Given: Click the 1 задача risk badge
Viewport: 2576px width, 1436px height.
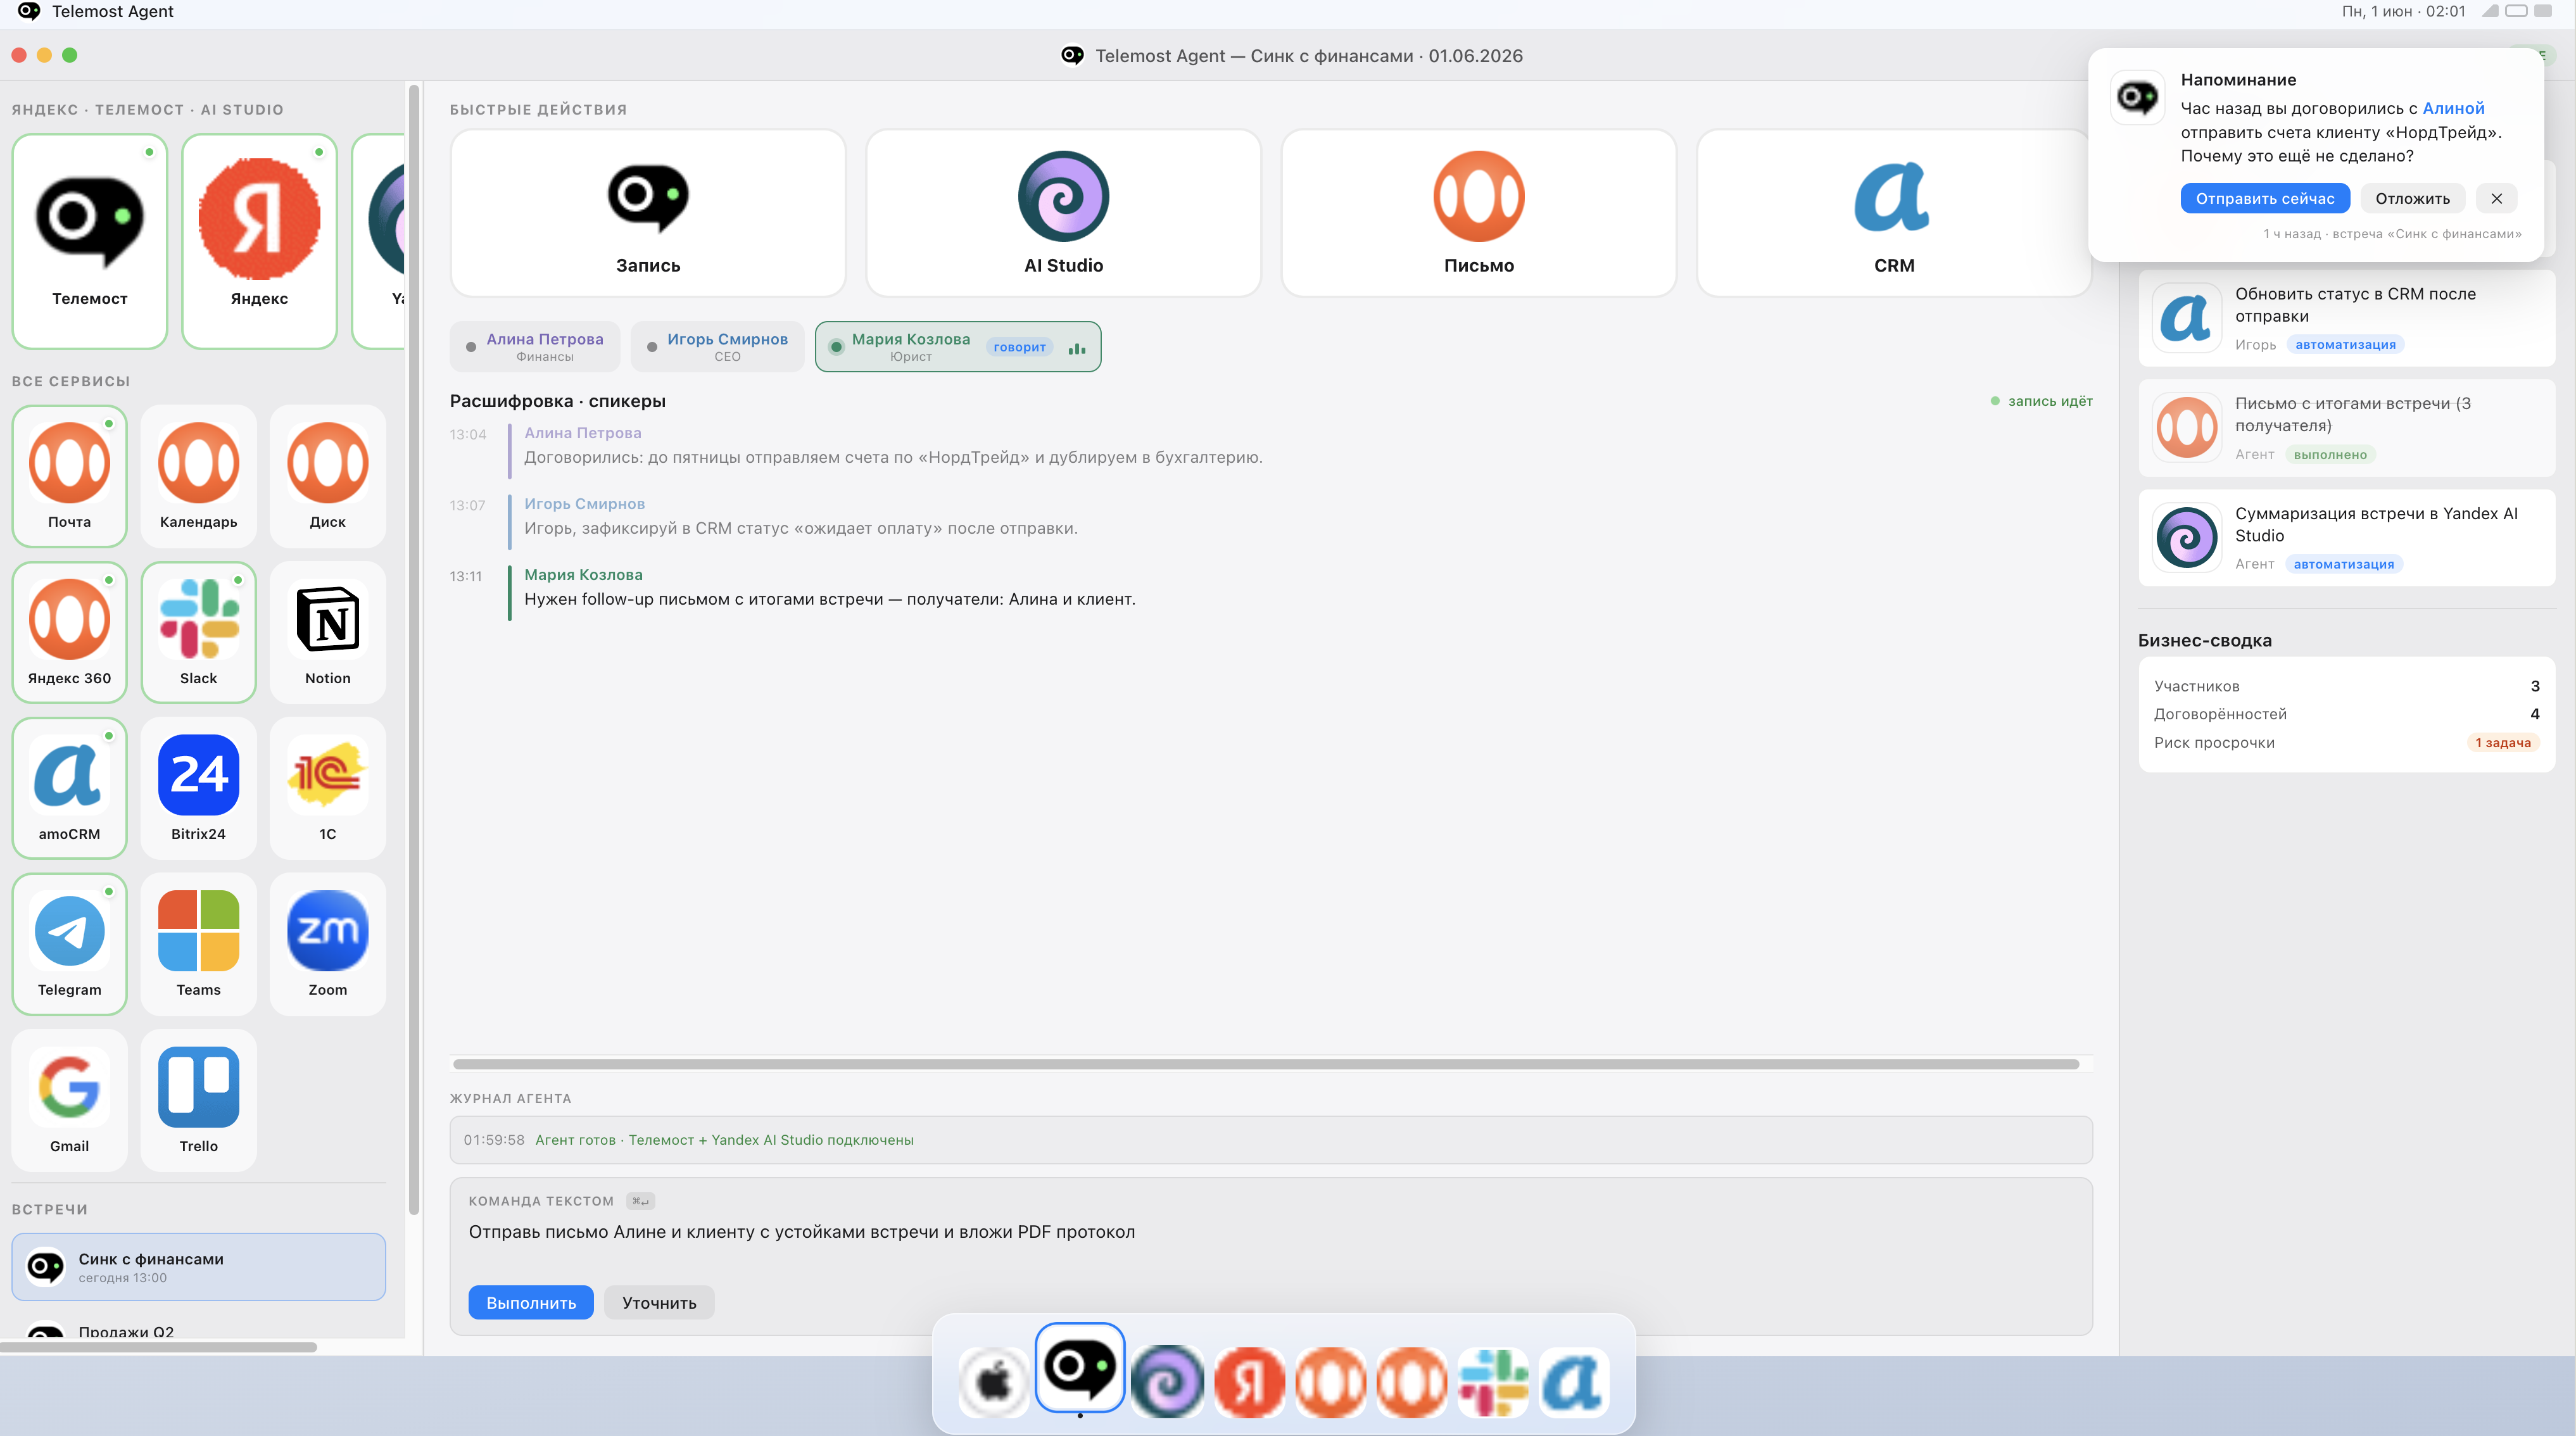Looking at the screenshot, I should (x=2502, y=742).
